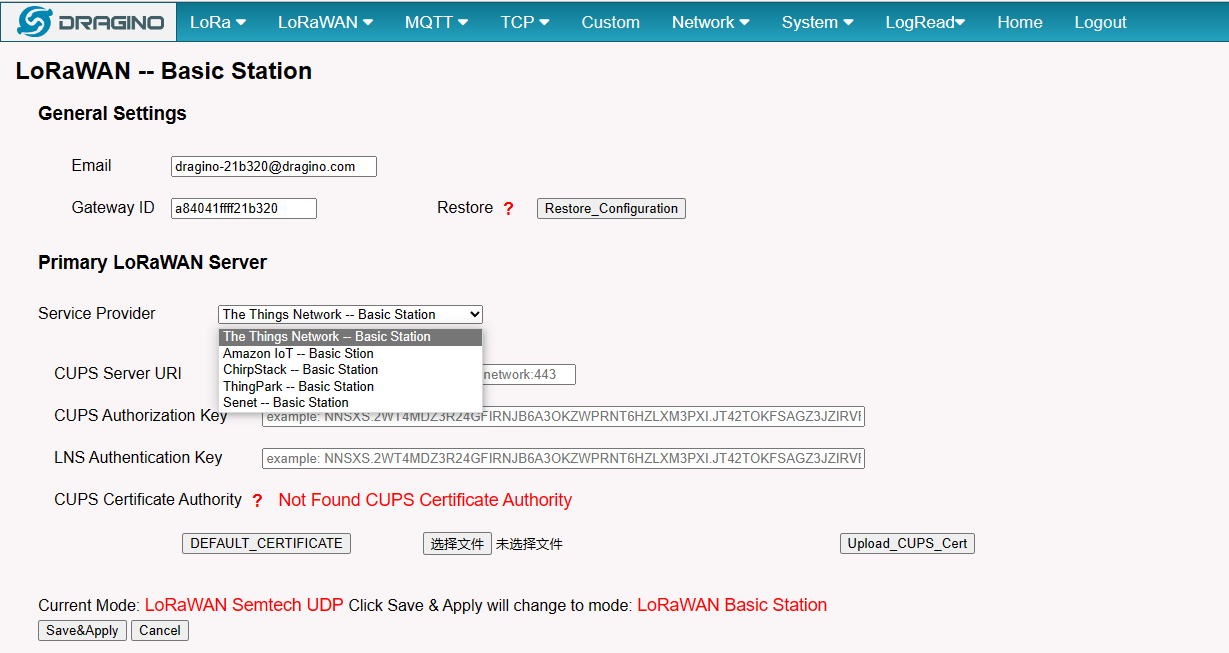This screenshot has height=653, width=1229.
Task: Click the DEFAULT_CERTIFICATE button
Action: [x=266, y=543]
